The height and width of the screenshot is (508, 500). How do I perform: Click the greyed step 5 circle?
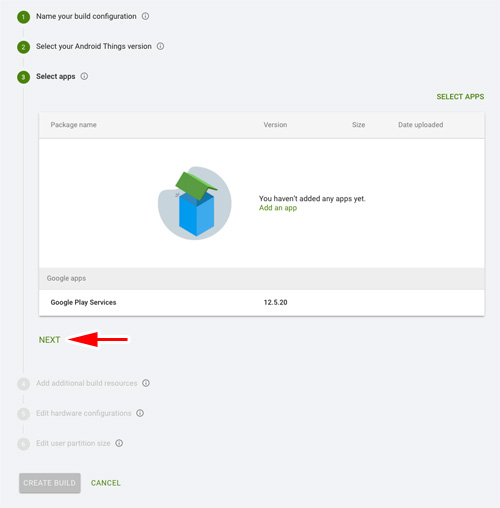[x=23, y=414]
